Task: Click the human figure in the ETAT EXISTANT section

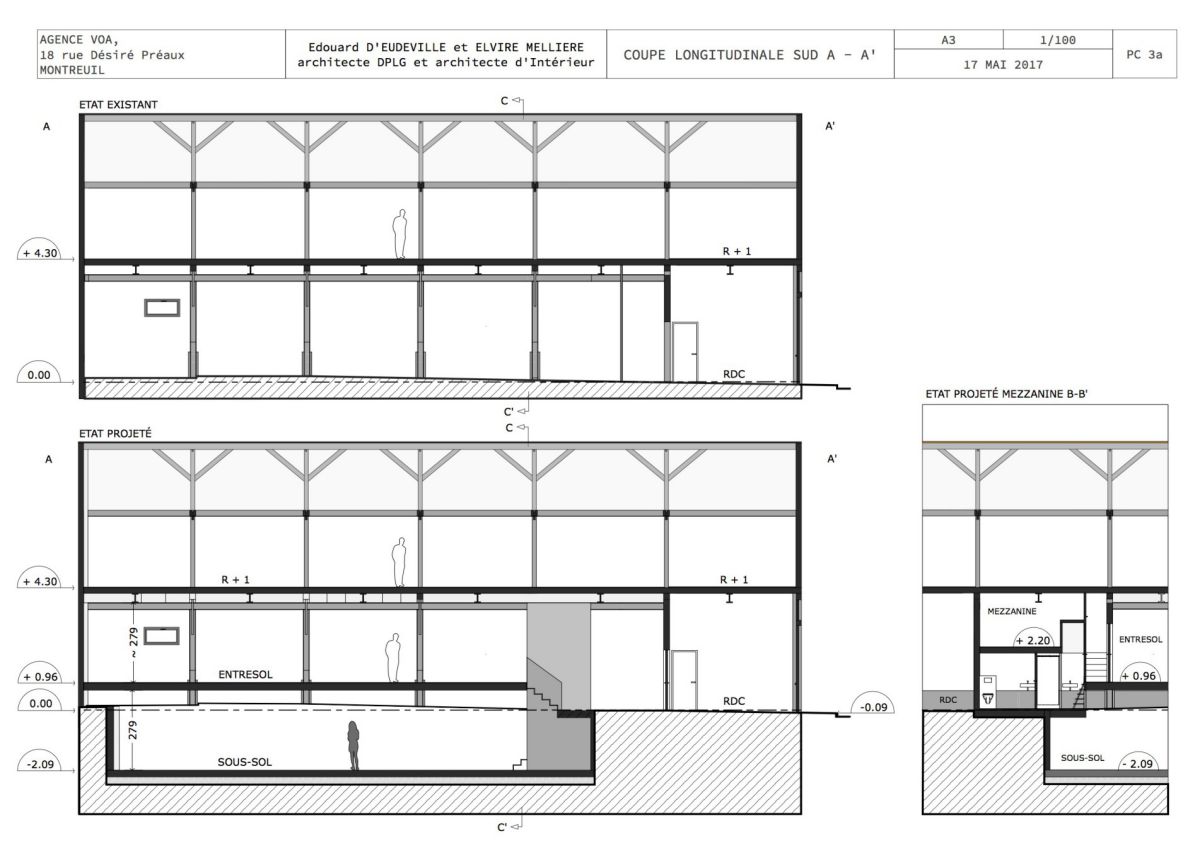Action: coord(400,235)
